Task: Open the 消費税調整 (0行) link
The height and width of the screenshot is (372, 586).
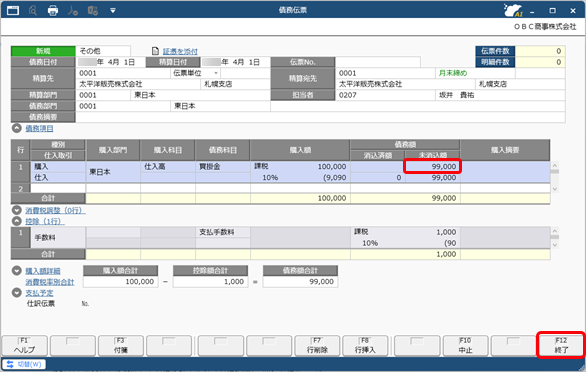Action: pyautogui.click(x=55, y=210)
